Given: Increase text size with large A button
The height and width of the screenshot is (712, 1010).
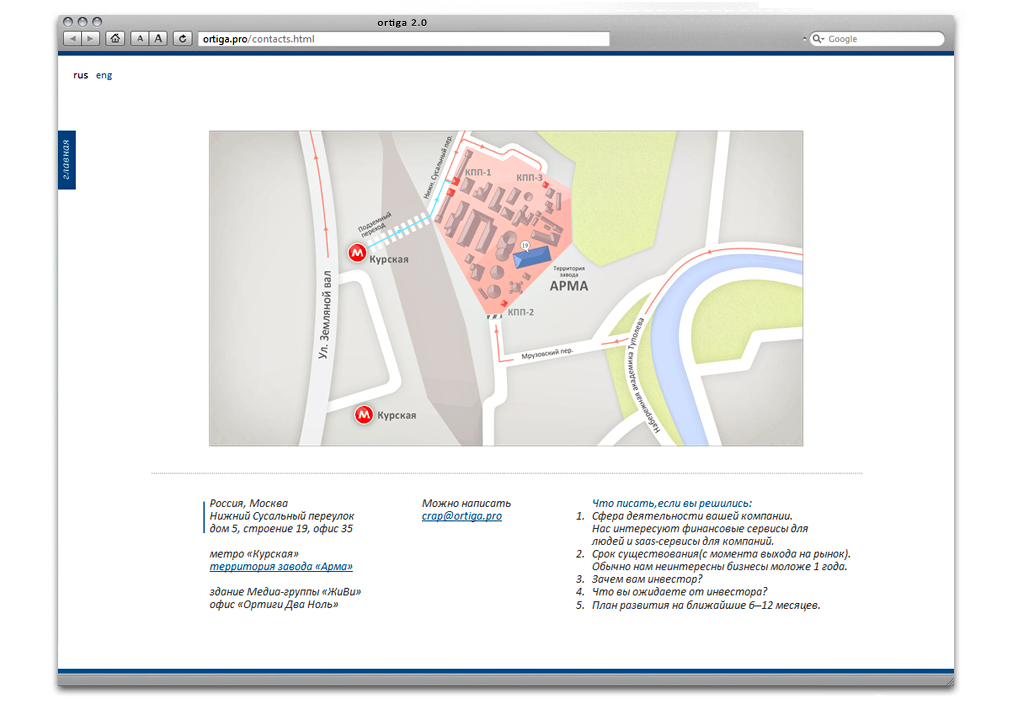Looking at the screenshot, I should click(x=158, y=39).
